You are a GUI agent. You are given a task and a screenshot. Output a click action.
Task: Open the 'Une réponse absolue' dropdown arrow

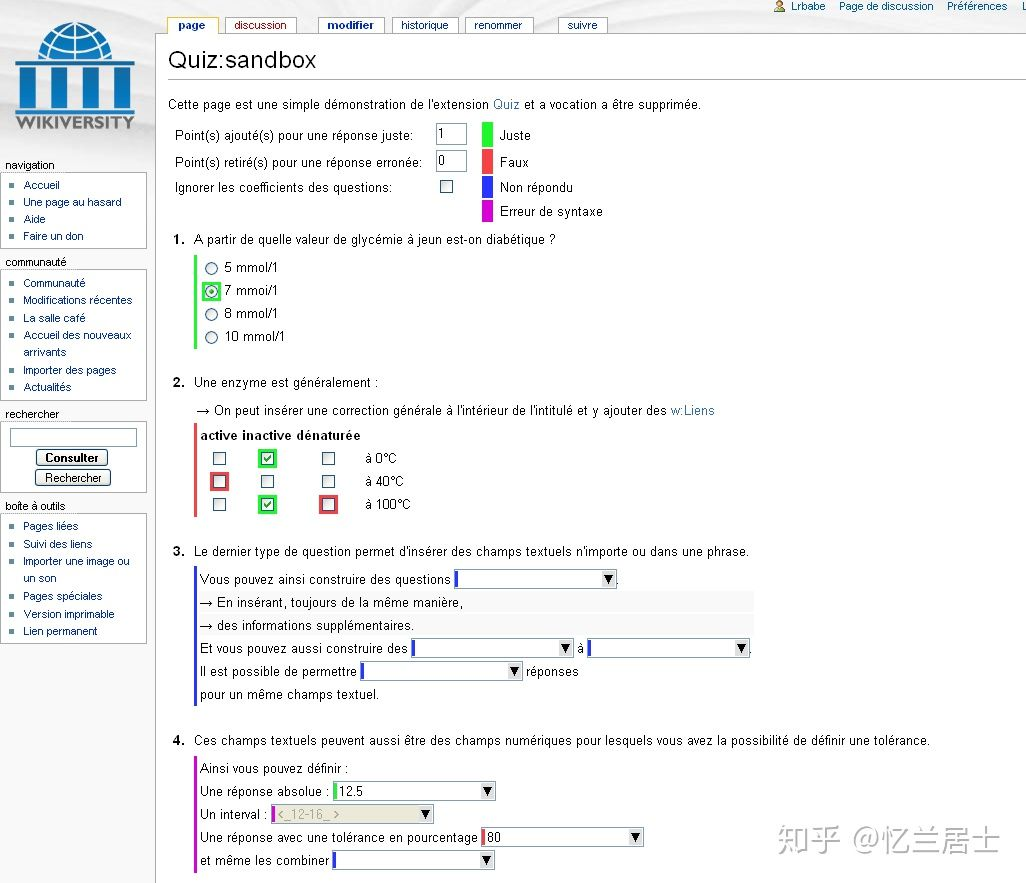click(x=487, y=791)
